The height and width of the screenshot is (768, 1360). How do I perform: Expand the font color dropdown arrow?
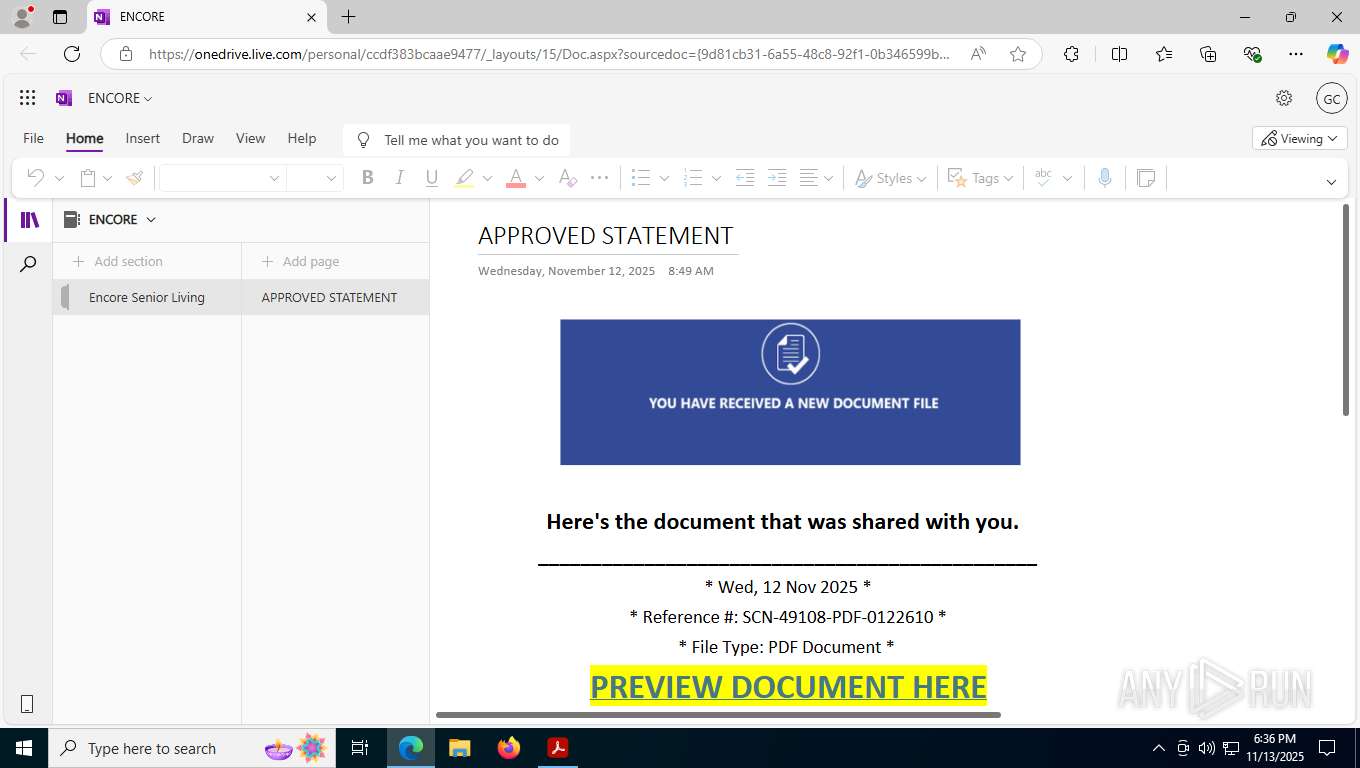(539, 178)
